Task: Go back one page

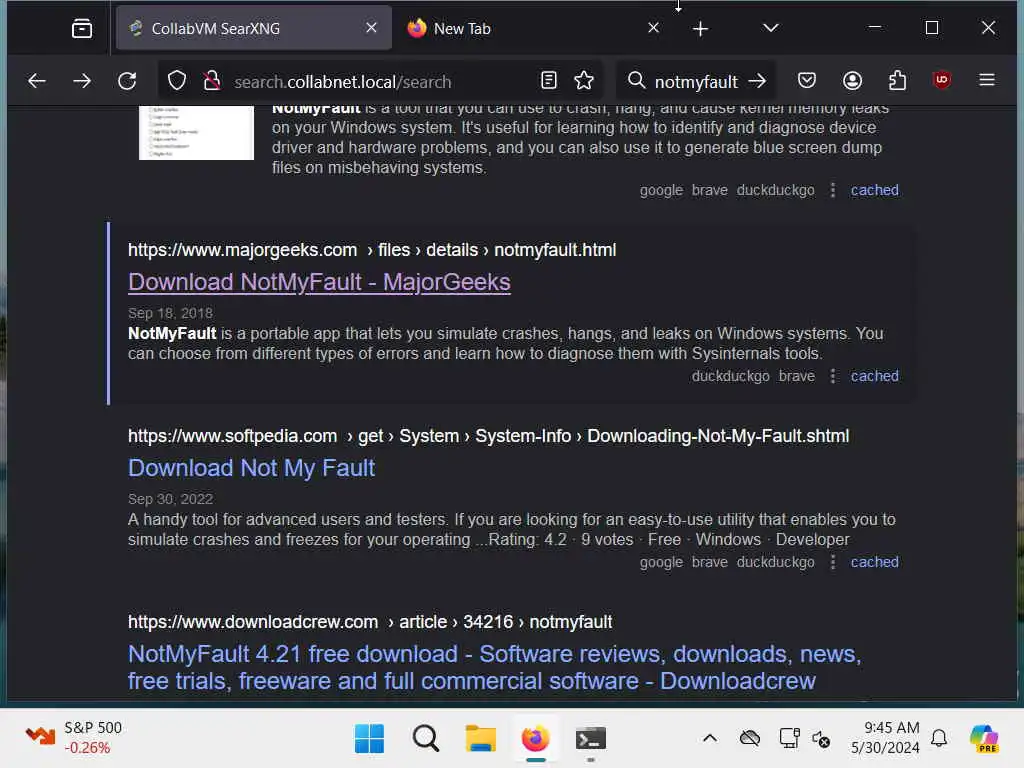Action: pos(37,81)
